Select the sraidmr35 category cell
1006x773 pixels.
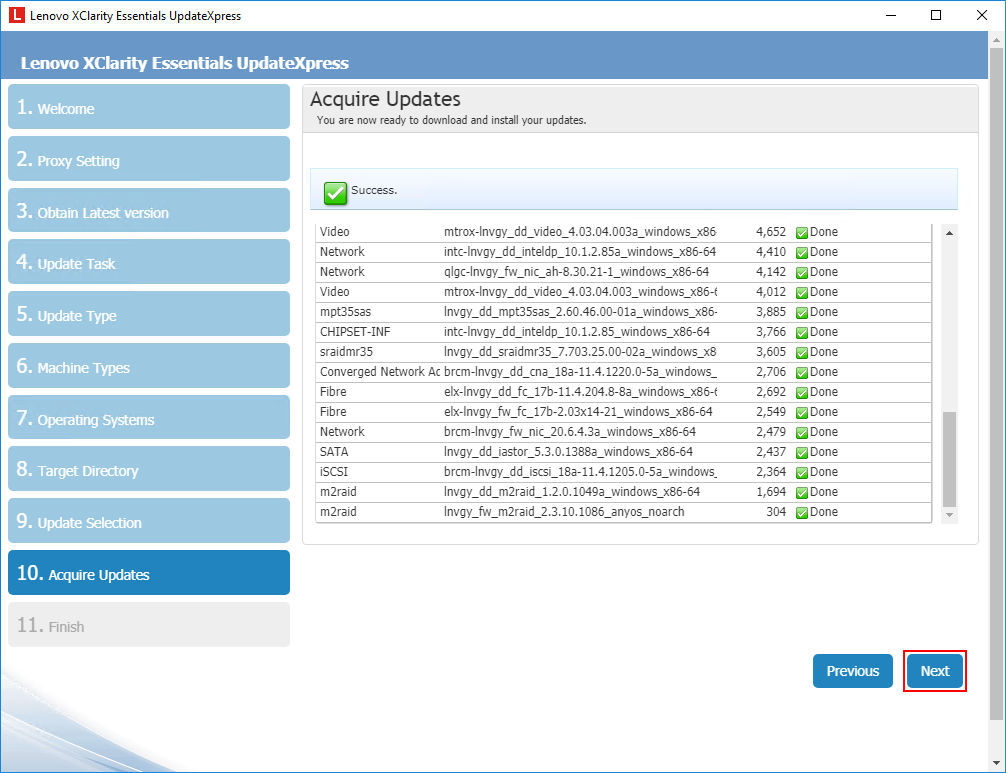346,352
